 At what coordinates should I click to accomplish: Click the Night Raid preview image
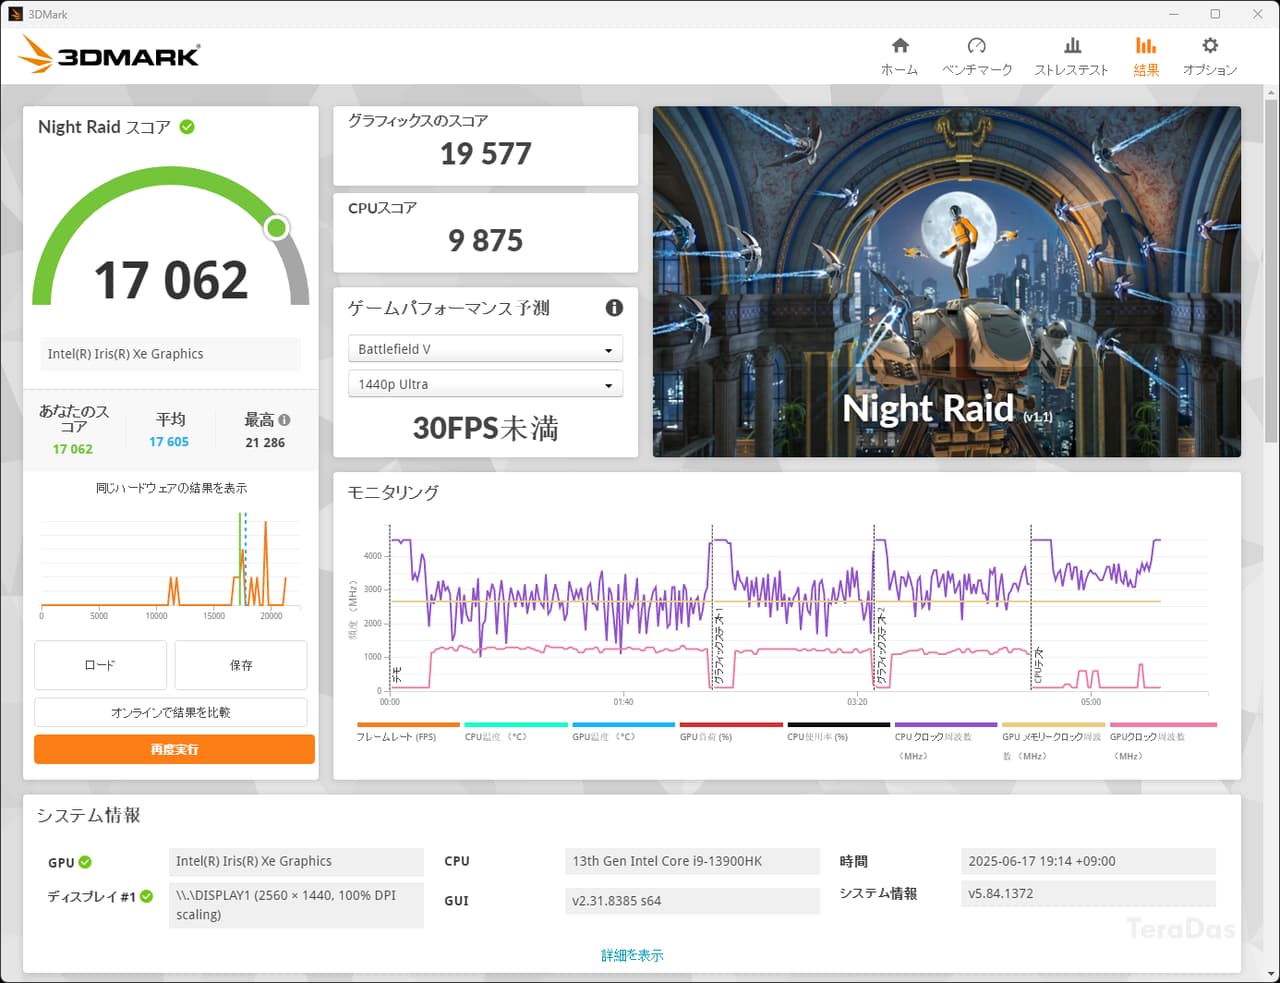pyautogui.click(x=947, y=282)
